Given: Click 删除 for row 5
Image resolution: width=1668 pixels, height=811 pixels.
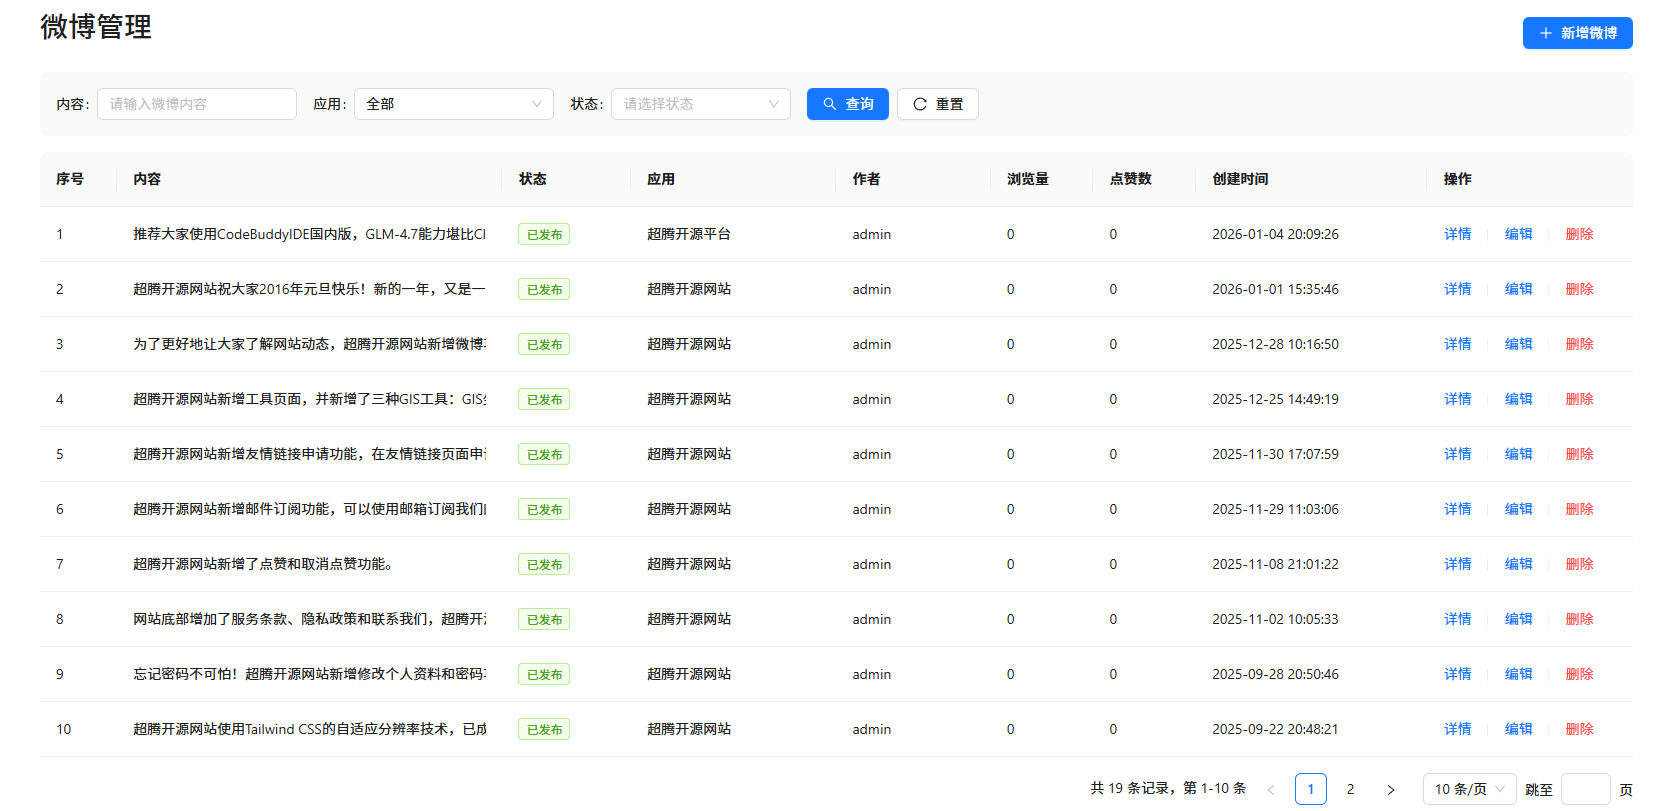Looking at the screenshot, I should point(1579,454).
